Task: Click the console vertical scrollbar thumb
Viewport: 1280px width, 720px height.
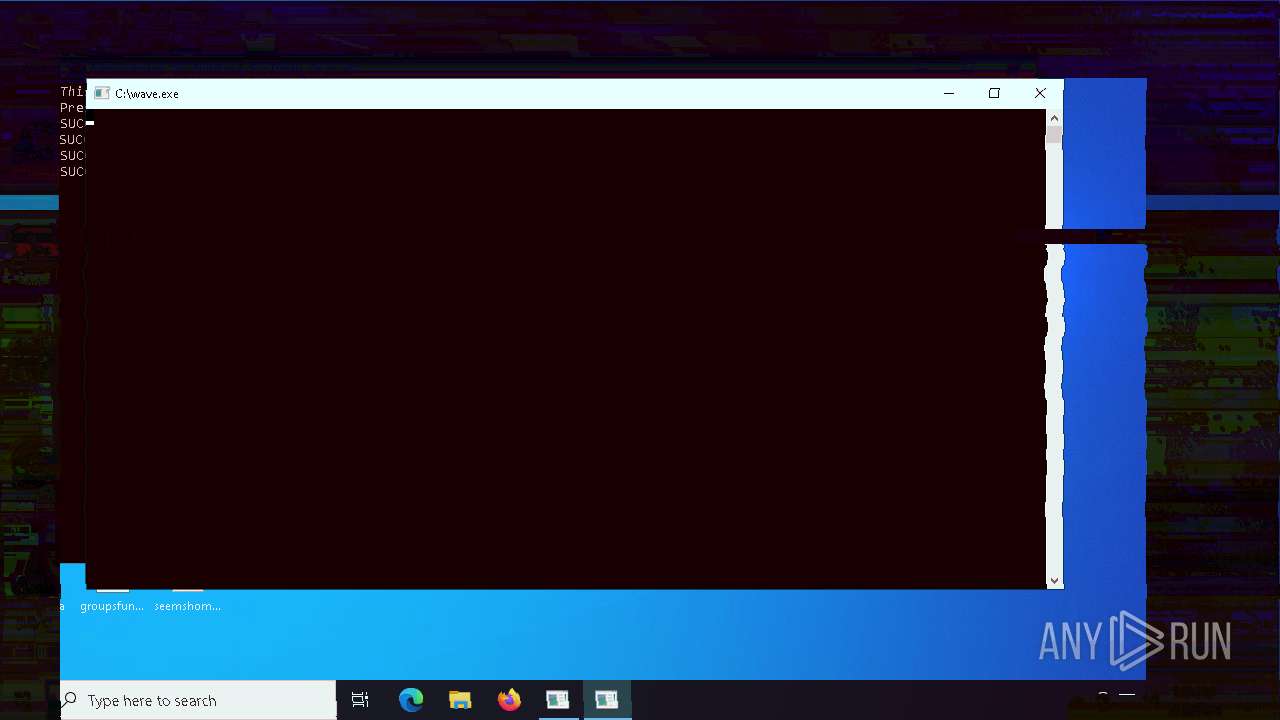Action: [1054, 137]
